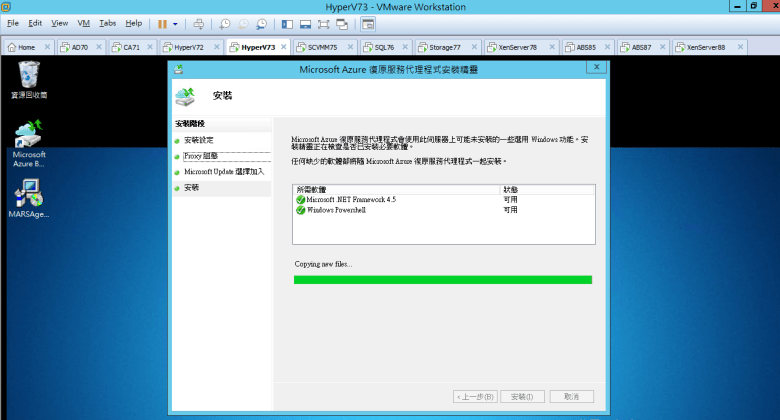
Task: Click the take snapshot clock icon
Action: click(225, 23)
